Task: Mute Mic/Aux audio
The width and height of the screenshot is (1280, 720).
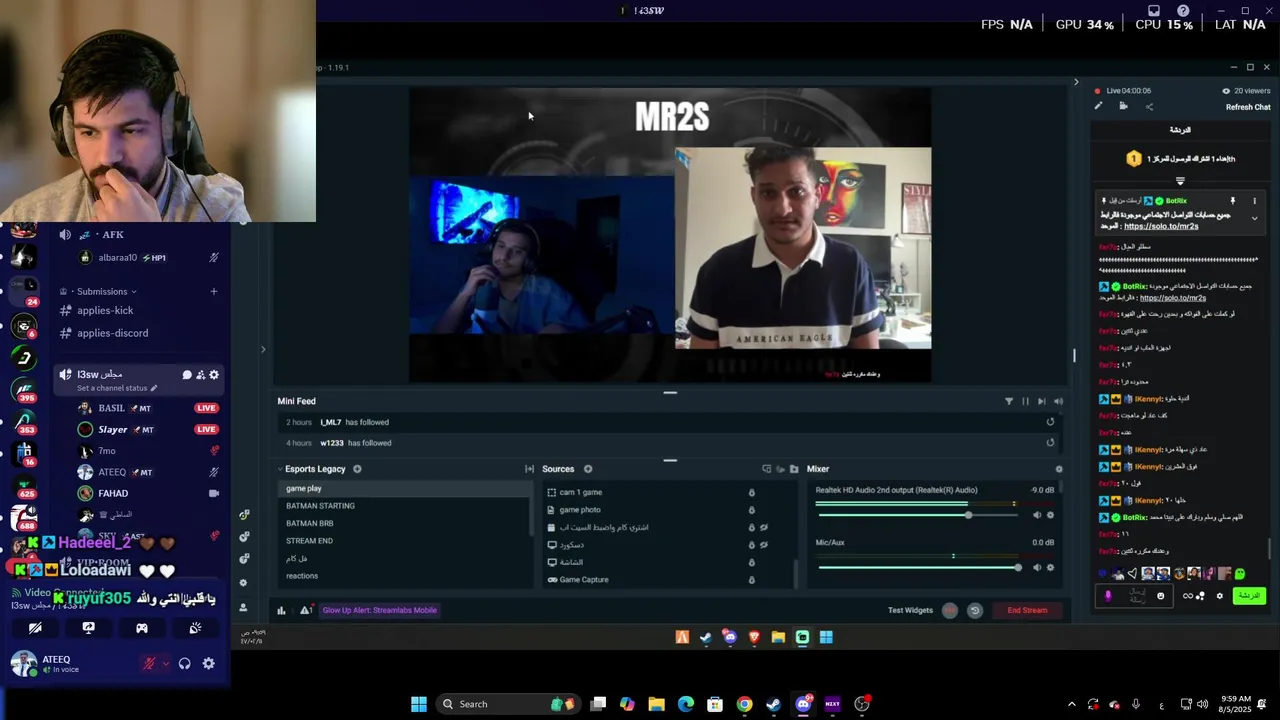Action: 1036,568
